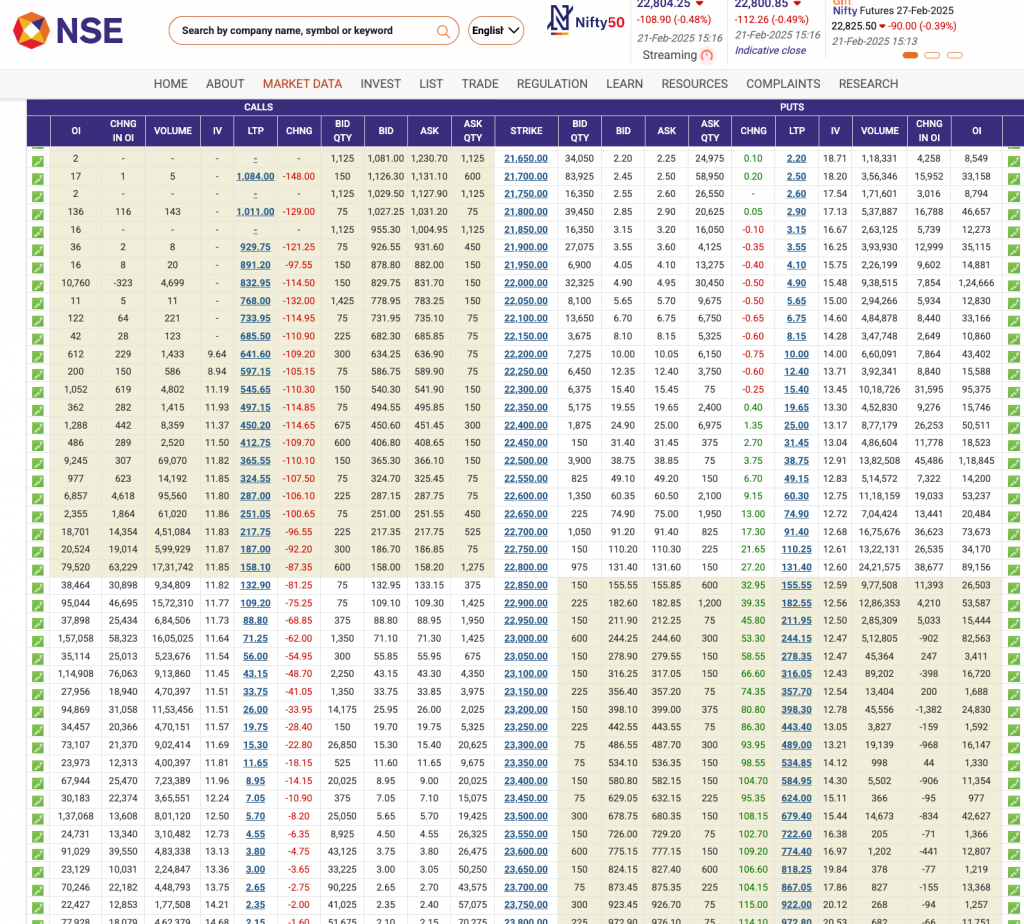Select third ticker carousel indicator dot
Image resolution: width=1024 pixels, height=924 pixels.
click(954, 56)
